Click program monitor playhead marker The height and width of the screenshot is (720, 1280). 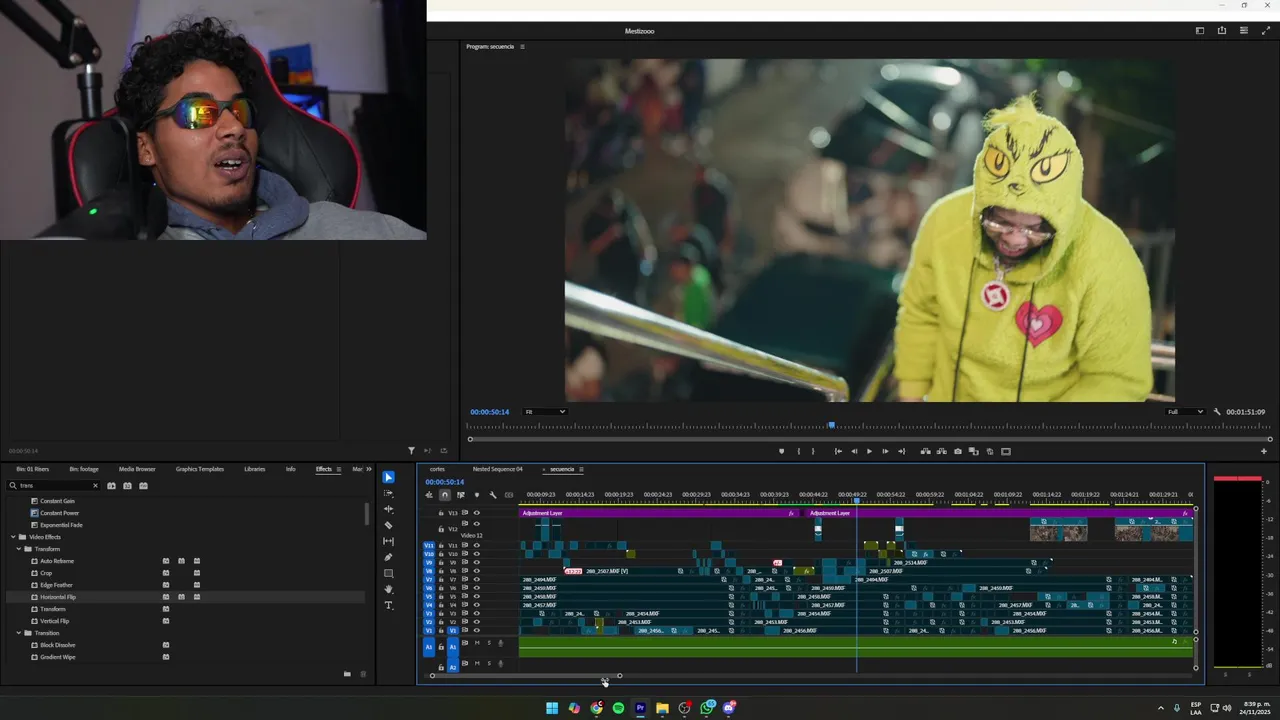(831, 425)
